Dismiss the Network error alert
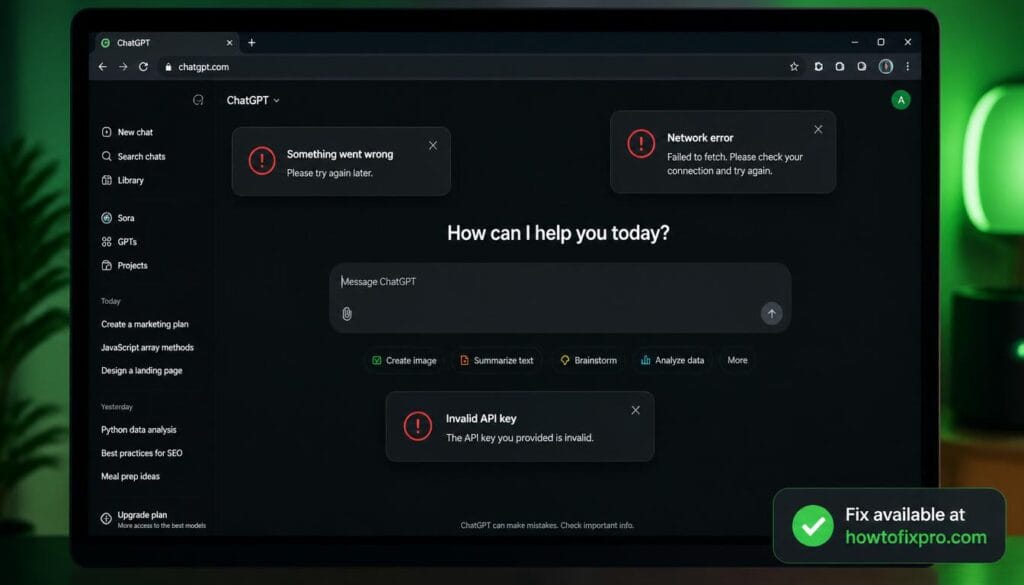 [818, 130]
